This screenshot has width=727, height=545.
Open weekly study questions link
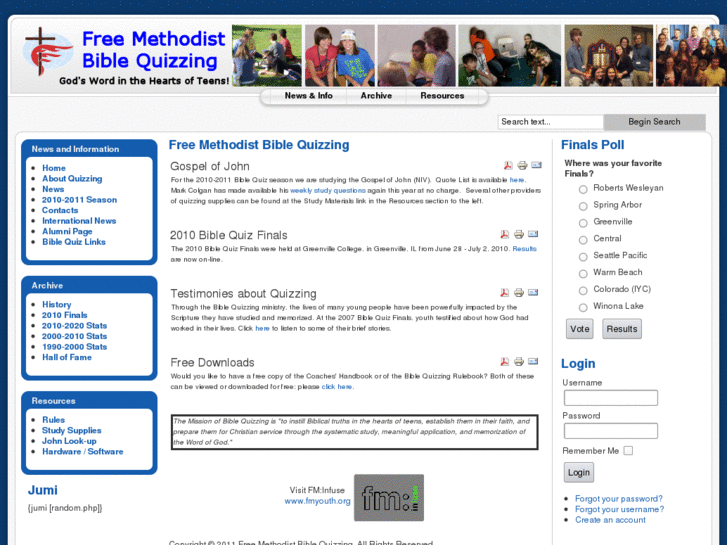[328, 190]
